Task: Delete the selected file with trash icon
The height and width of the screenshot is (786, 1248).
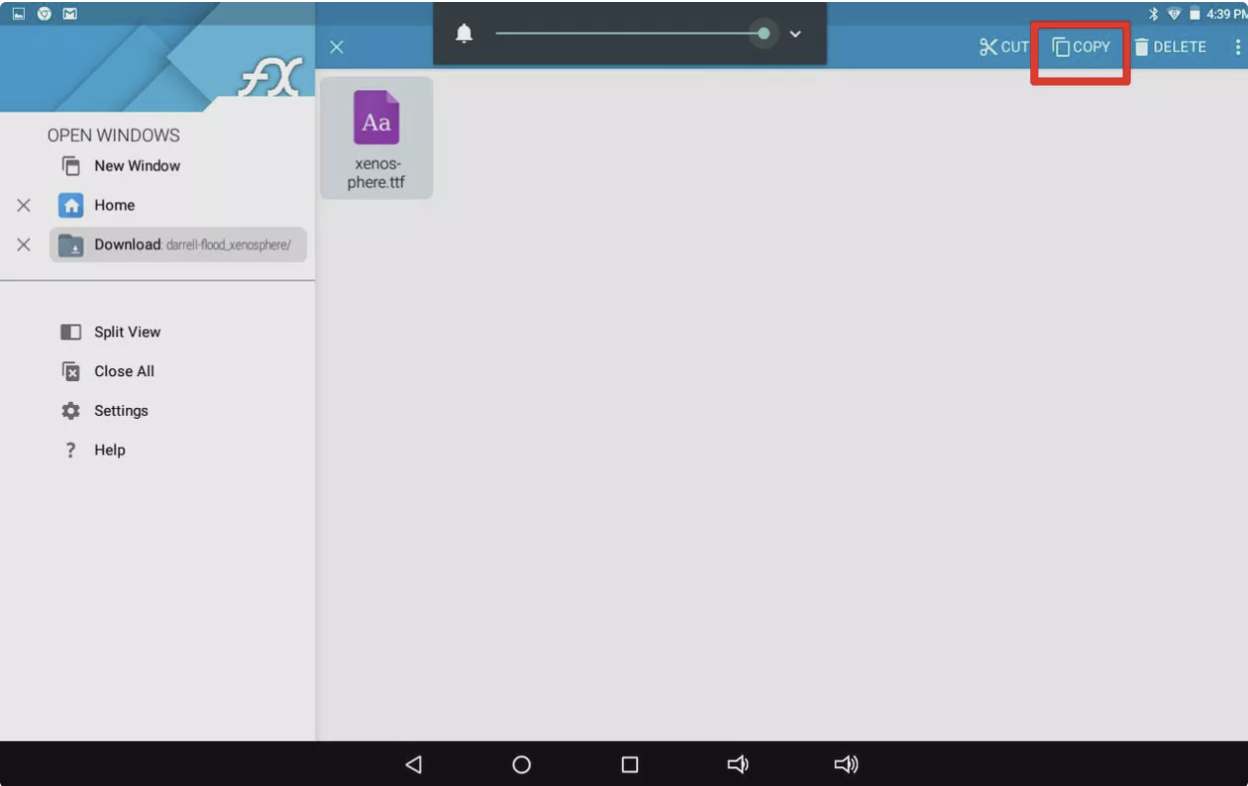Action: tap(1170, 47)
